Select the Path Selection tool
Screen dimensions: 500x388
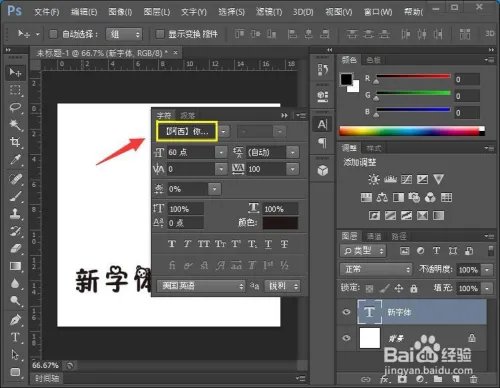click(x=15, y=355)
